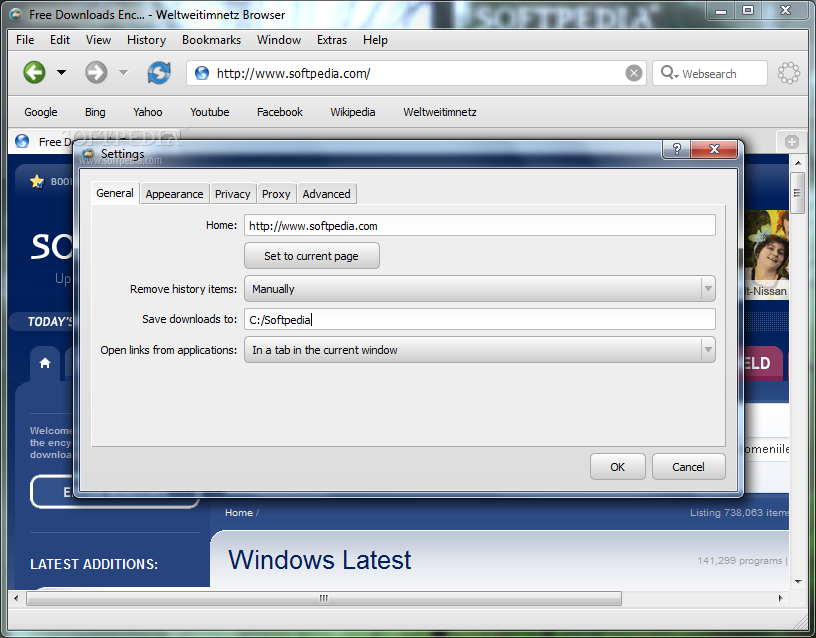This screenshot has height=638, width=816.
Task: Open the Extras menu
Action: coord(332,40)
